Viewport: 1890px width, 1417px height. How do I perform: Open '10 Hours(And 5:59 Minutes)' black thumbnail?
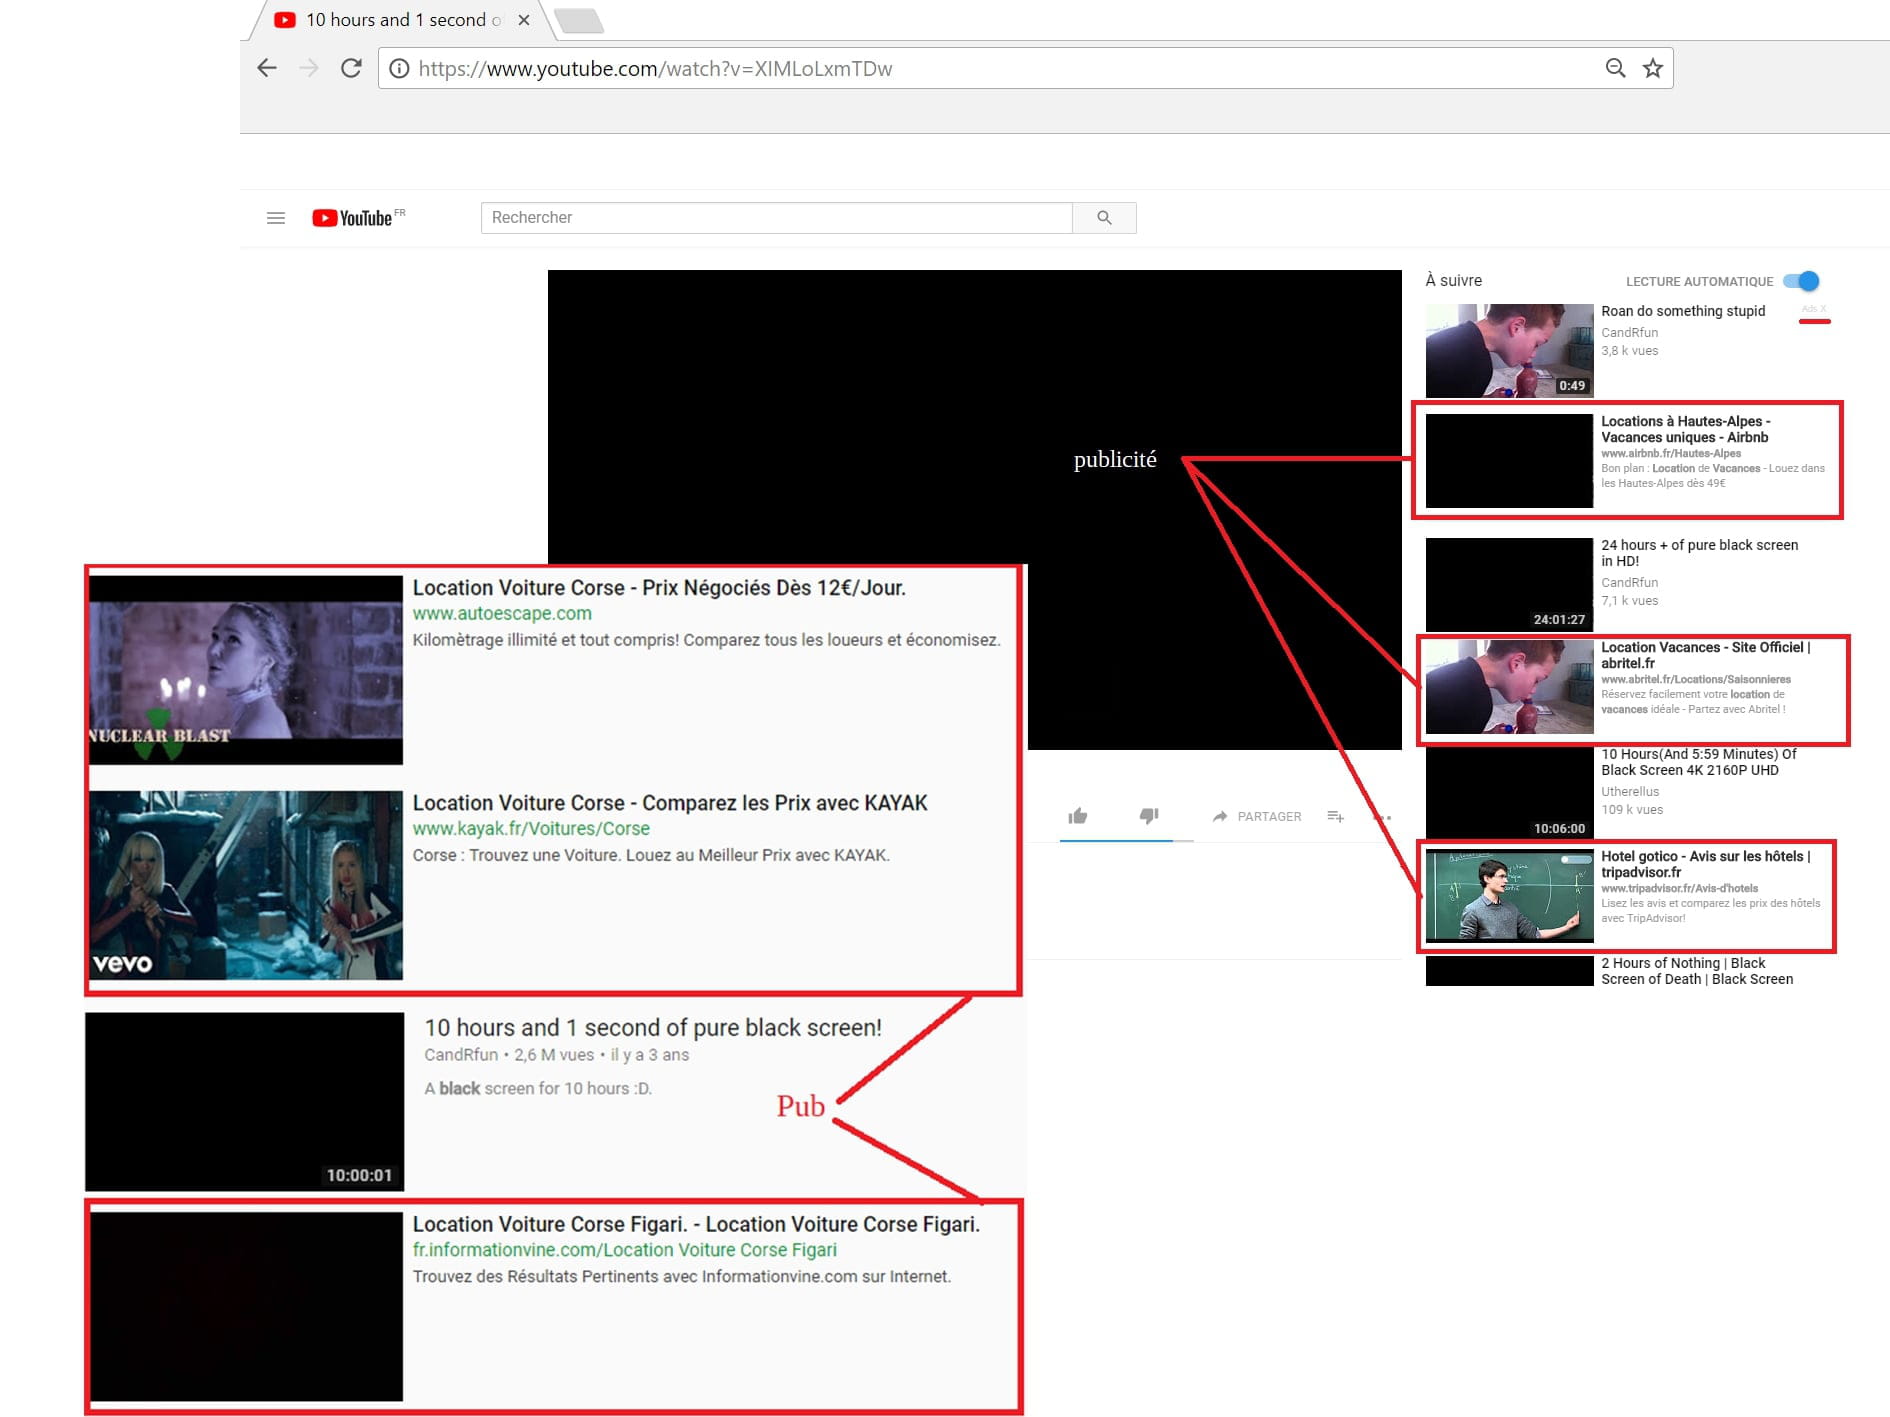click(x=1509, y=794)
